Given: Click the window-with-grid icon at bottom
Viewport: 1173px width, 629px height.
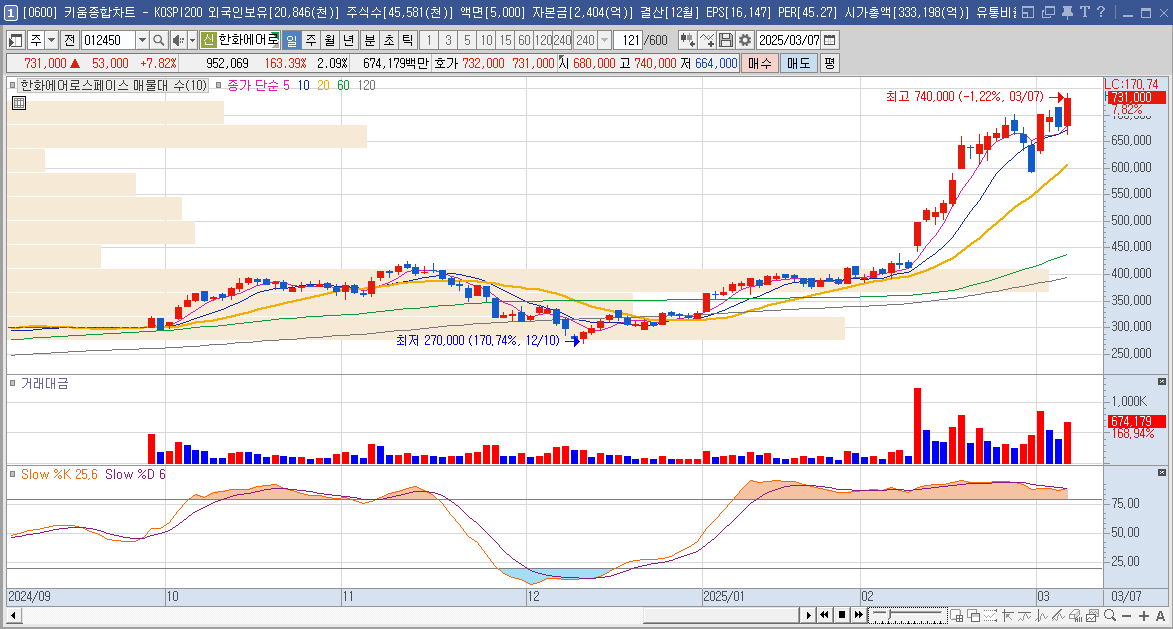Looking at the screenshot, I should (x=956, y=616).
